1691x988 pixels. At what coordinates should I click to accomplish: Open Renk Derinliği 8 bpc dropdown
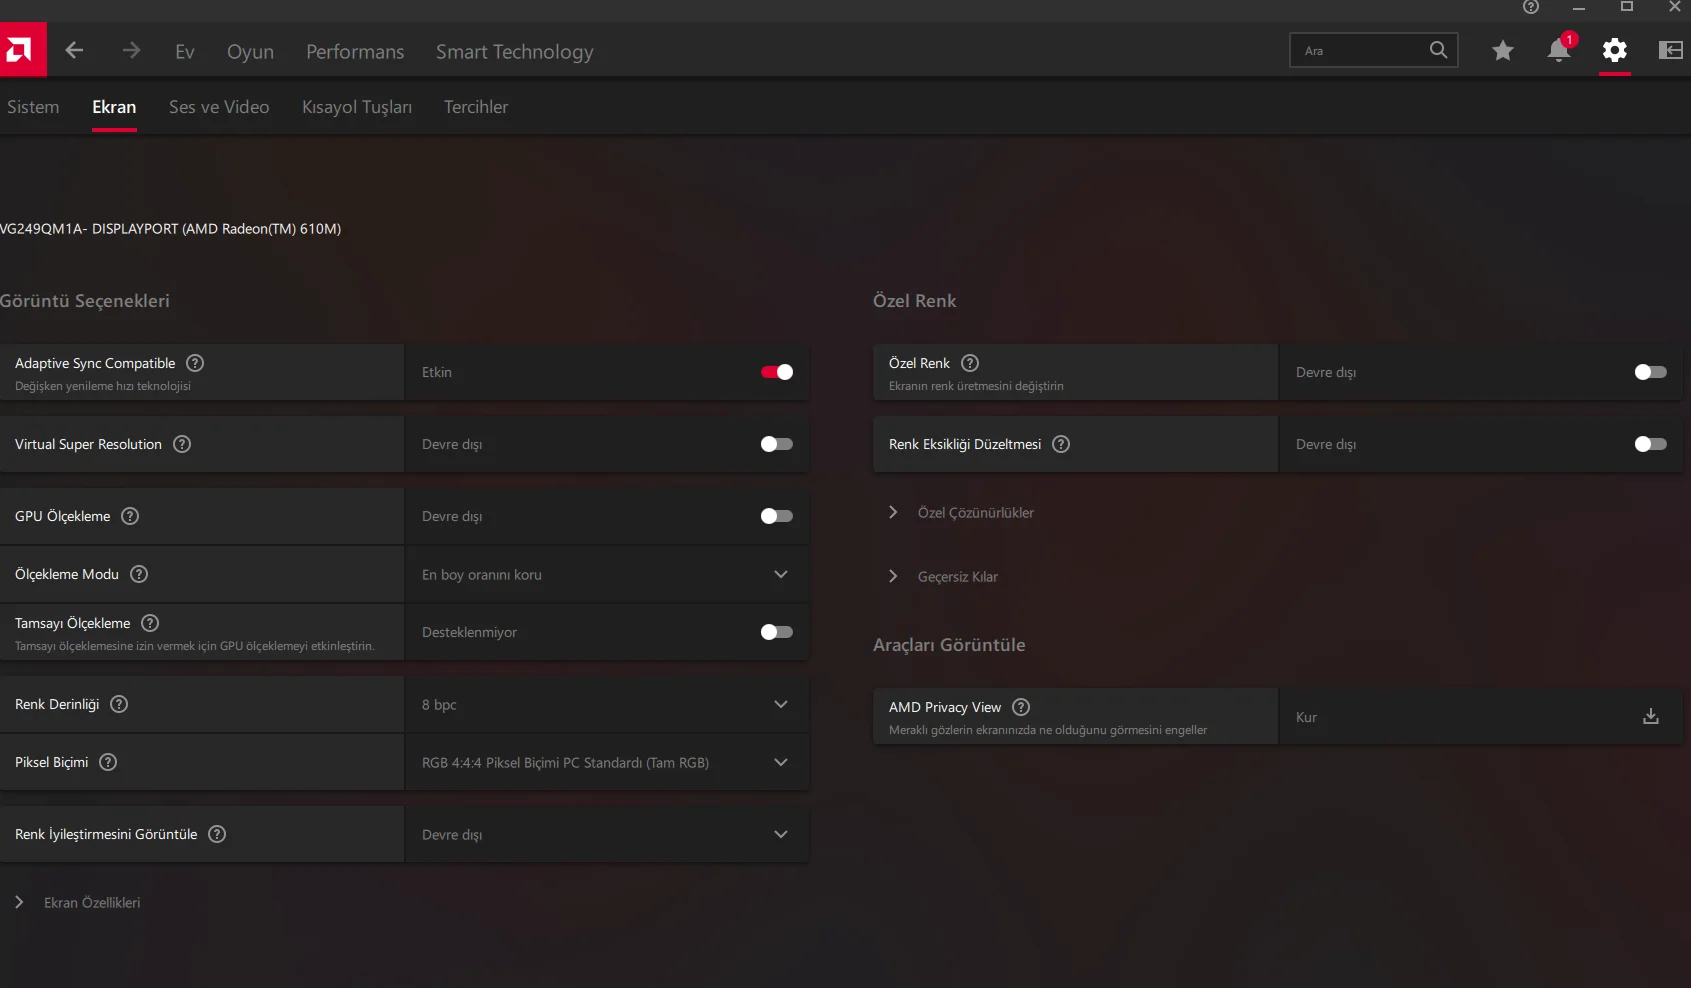[607, 704]
